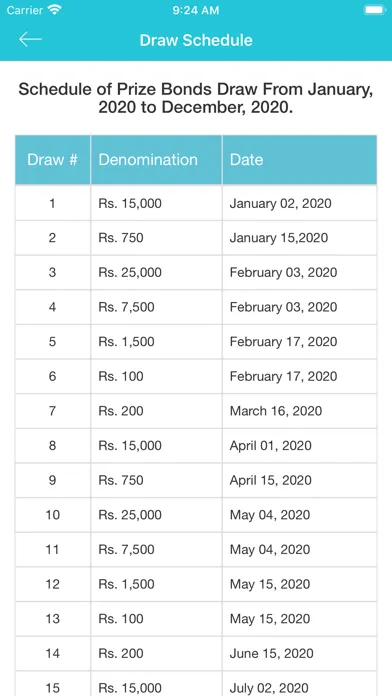Tap the schedule heading text
The image size is (392, 696).
tap(196, 98)
